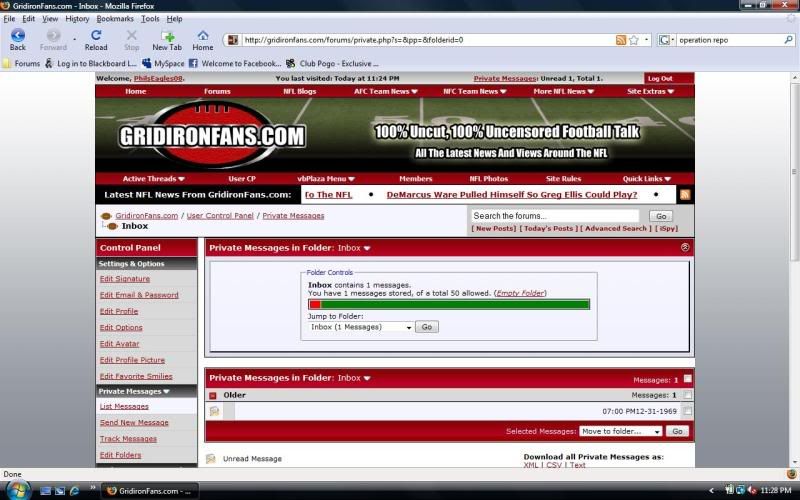Click the site identity icon in address bar
The image size is (800, 500).
(x=233, y=40)
